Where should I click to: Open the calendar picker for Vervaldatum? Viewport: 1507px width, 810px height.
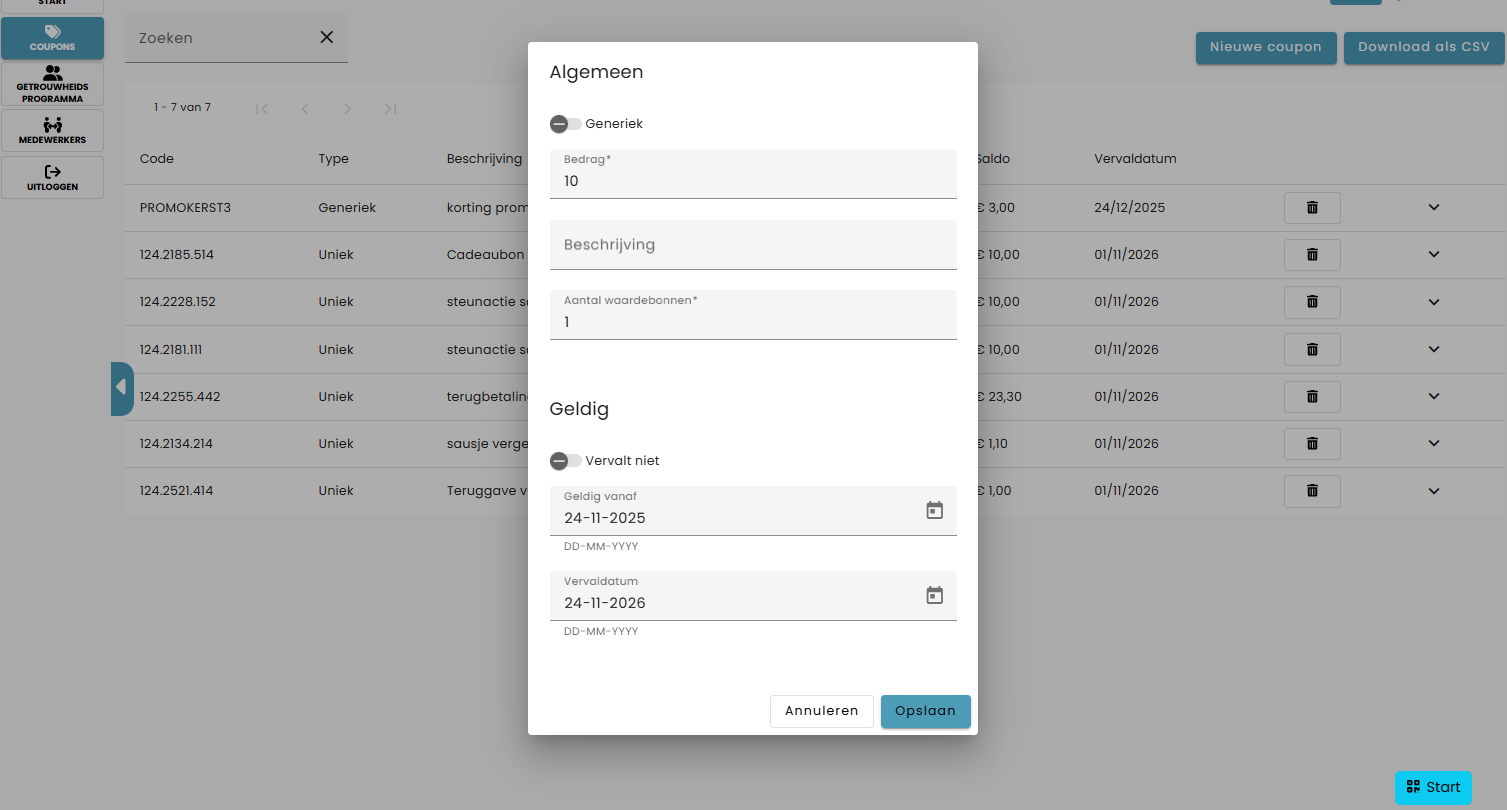pyautogui.click(x=934, y=595)
